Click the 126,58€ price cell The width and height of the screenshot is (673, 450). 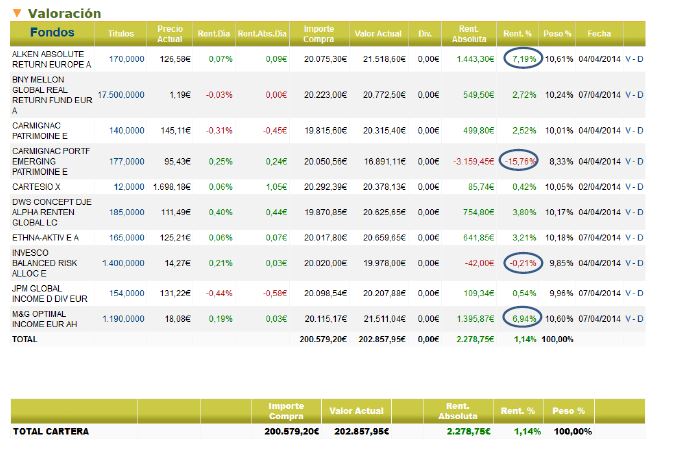click(175, 59)
